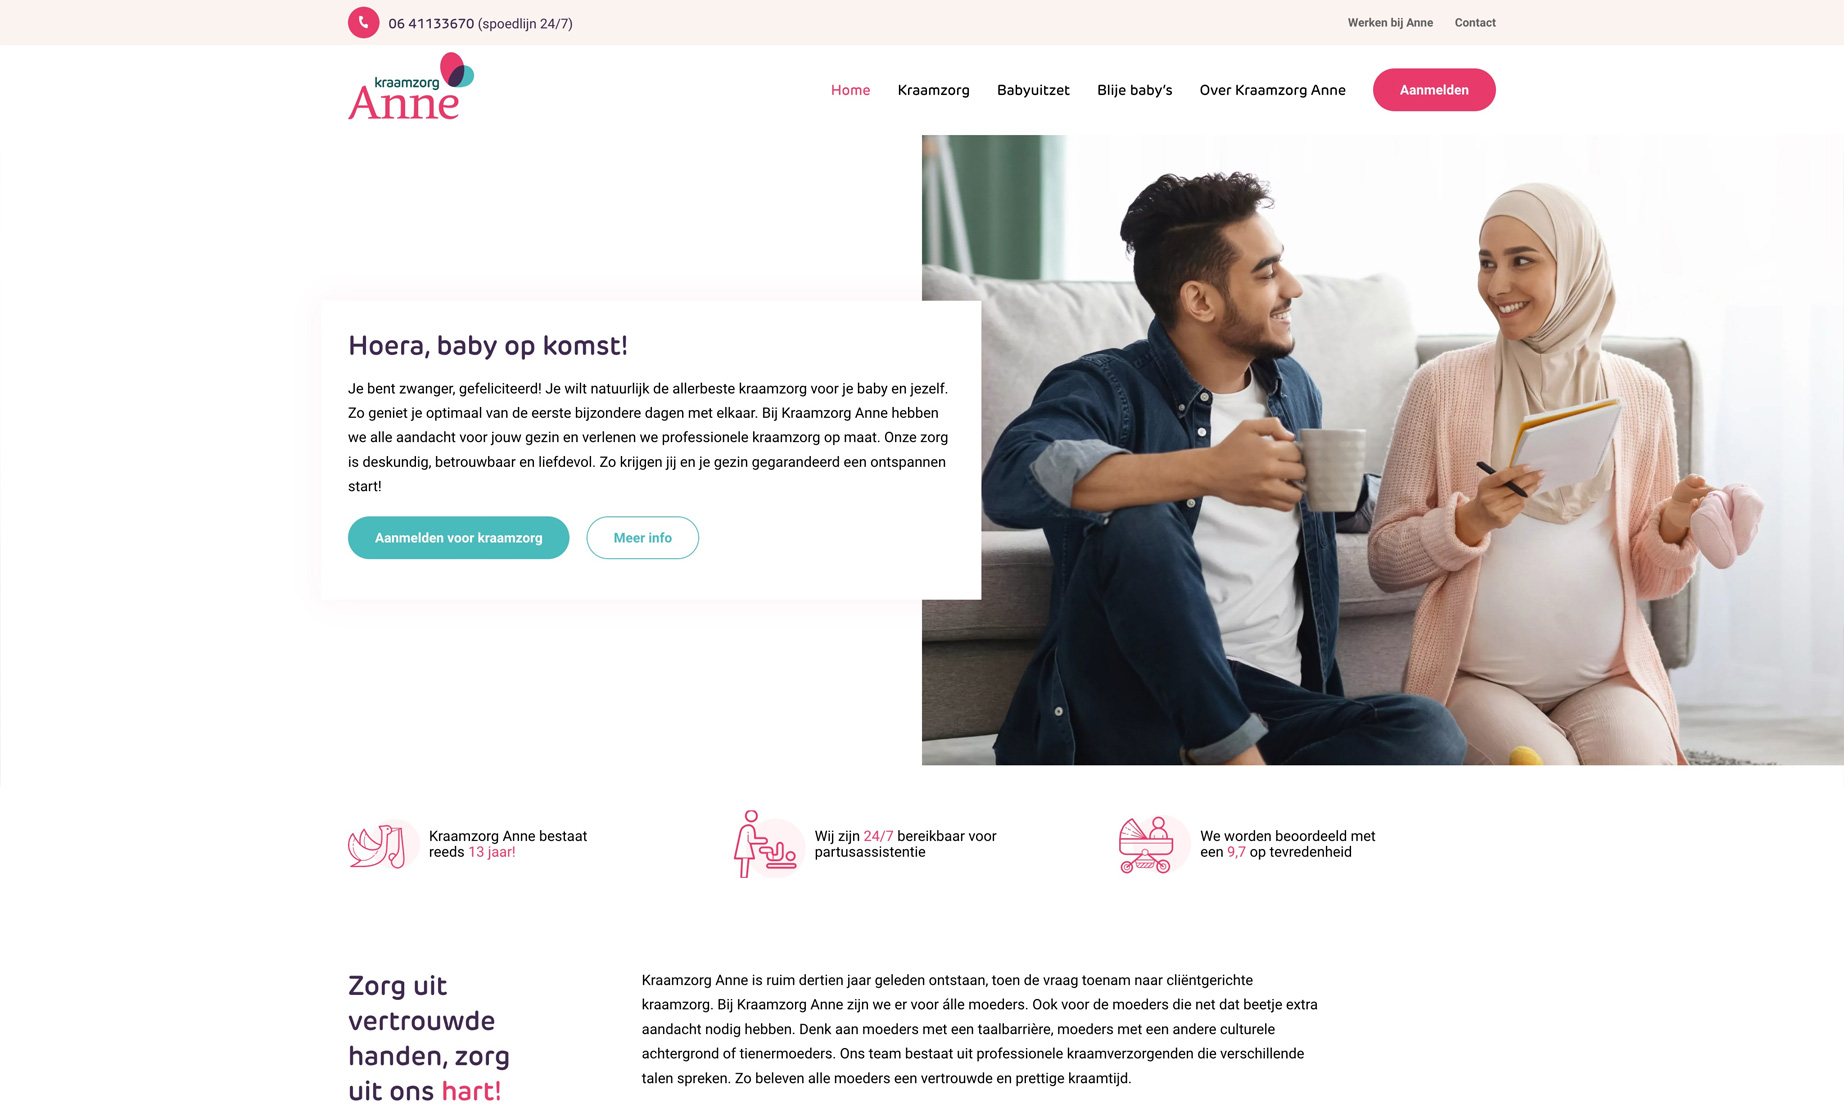
Task: Click the hero photo of the couple
Action: [1382, 450]
